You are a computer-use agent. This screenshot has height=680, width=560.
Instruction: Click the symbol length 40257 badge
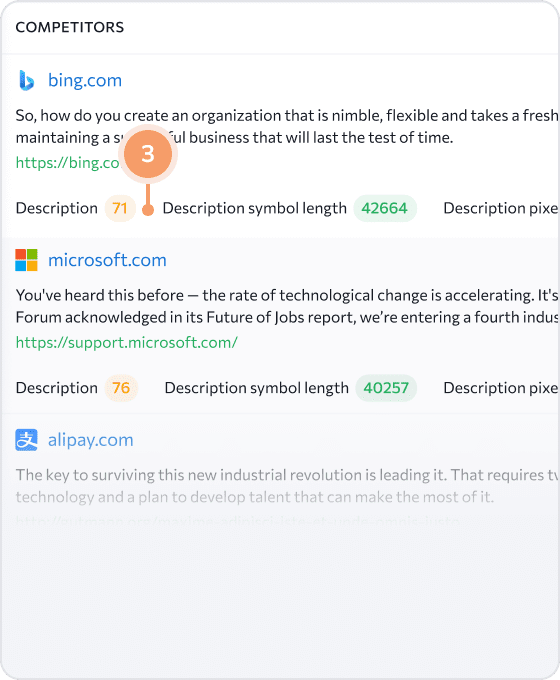click(386, 388)
